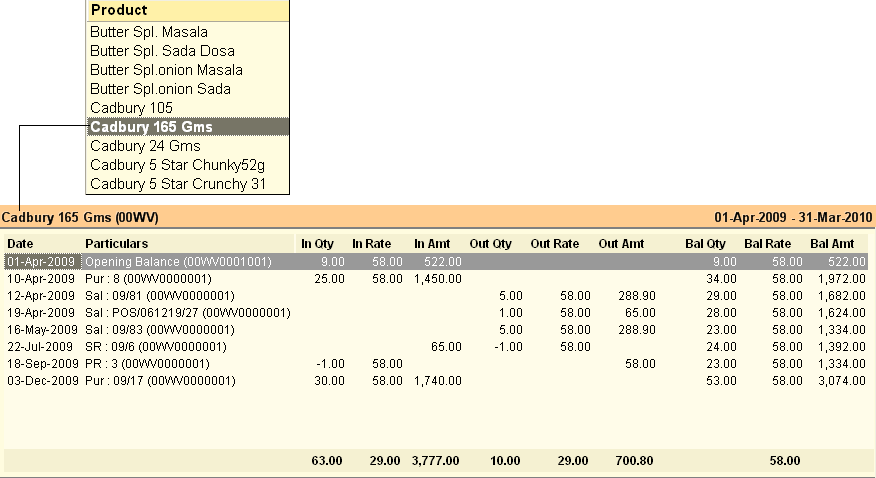The image size is (876, 478).
Task: Click the 01-Apr-2009 date cell
Action: click(41, 261)
